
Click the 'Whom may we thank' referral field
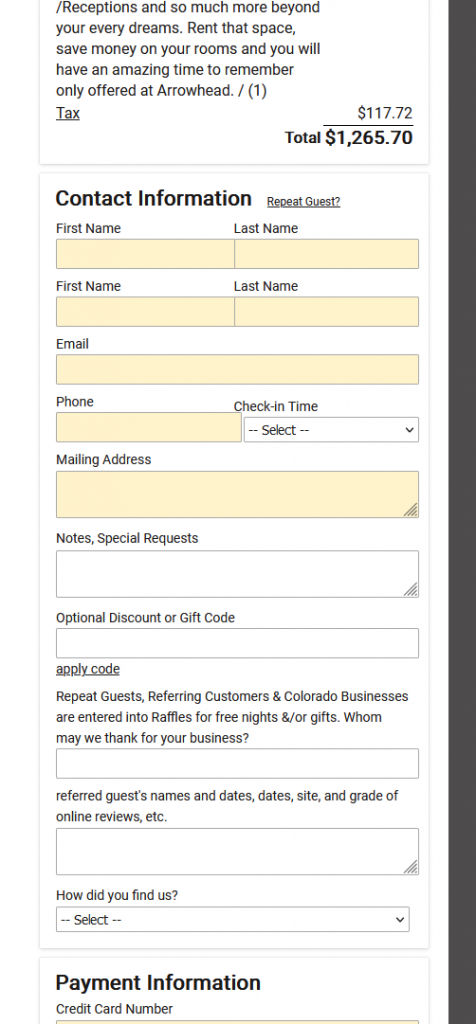click(x=237, y=763)
